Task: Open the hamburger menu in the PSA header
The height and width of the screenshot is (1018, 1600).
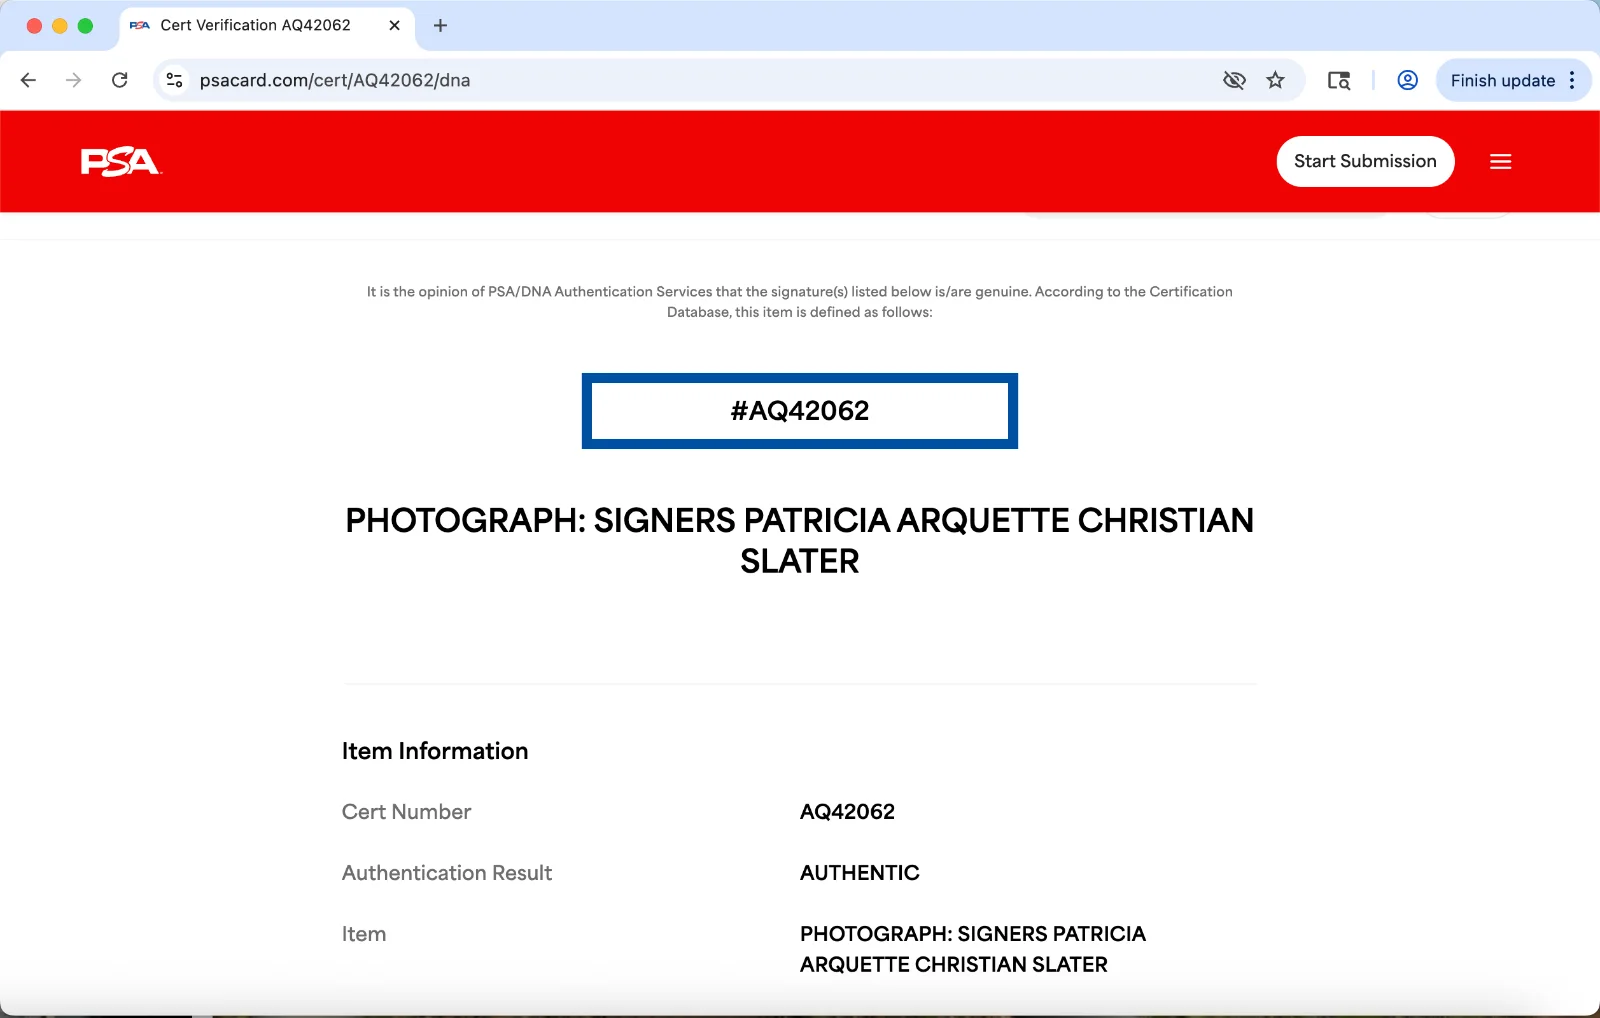Action: tap(1500, 161)
